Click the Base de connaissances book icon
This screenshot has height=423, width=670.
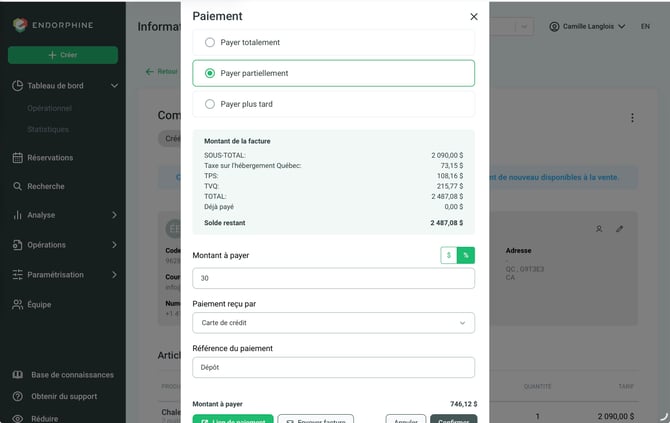[x=18, y=375]
